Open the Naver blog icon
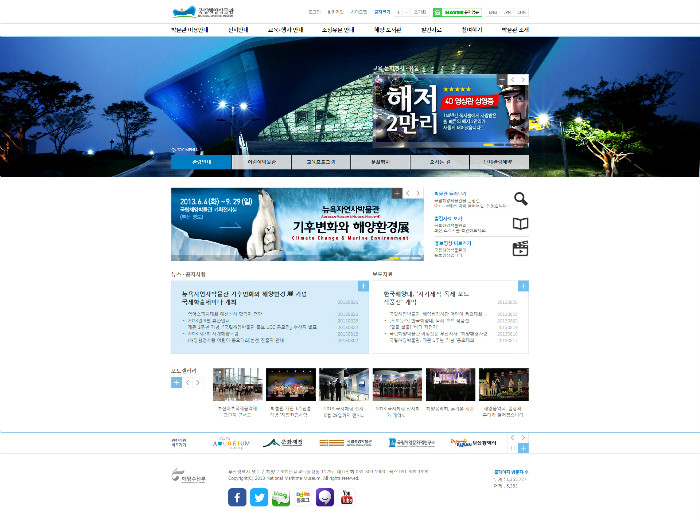This screenshot has height=521, width=700. coord(281,497)
